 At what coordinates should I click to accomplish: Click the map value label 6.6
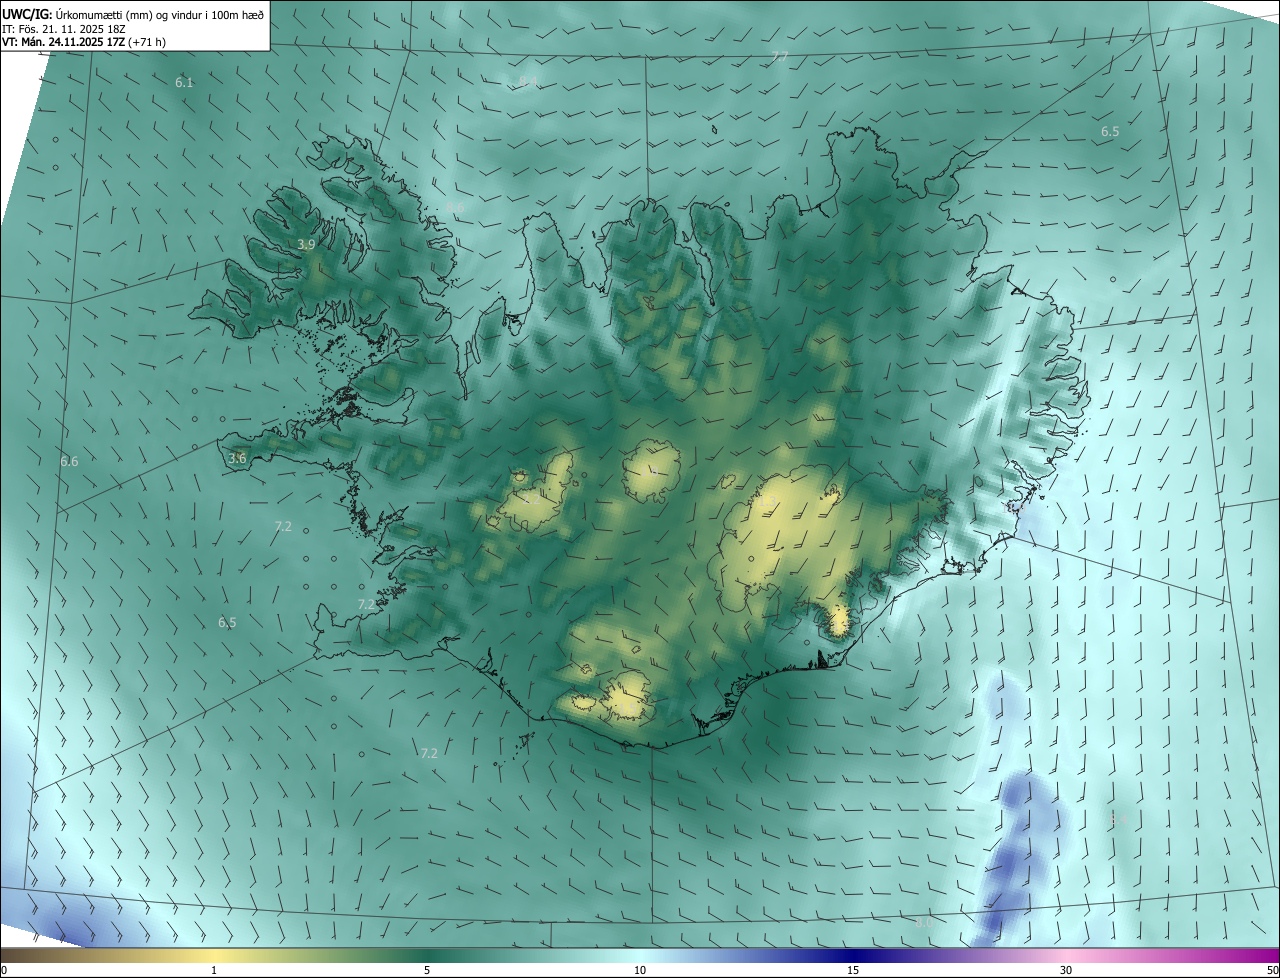[69, 461]
